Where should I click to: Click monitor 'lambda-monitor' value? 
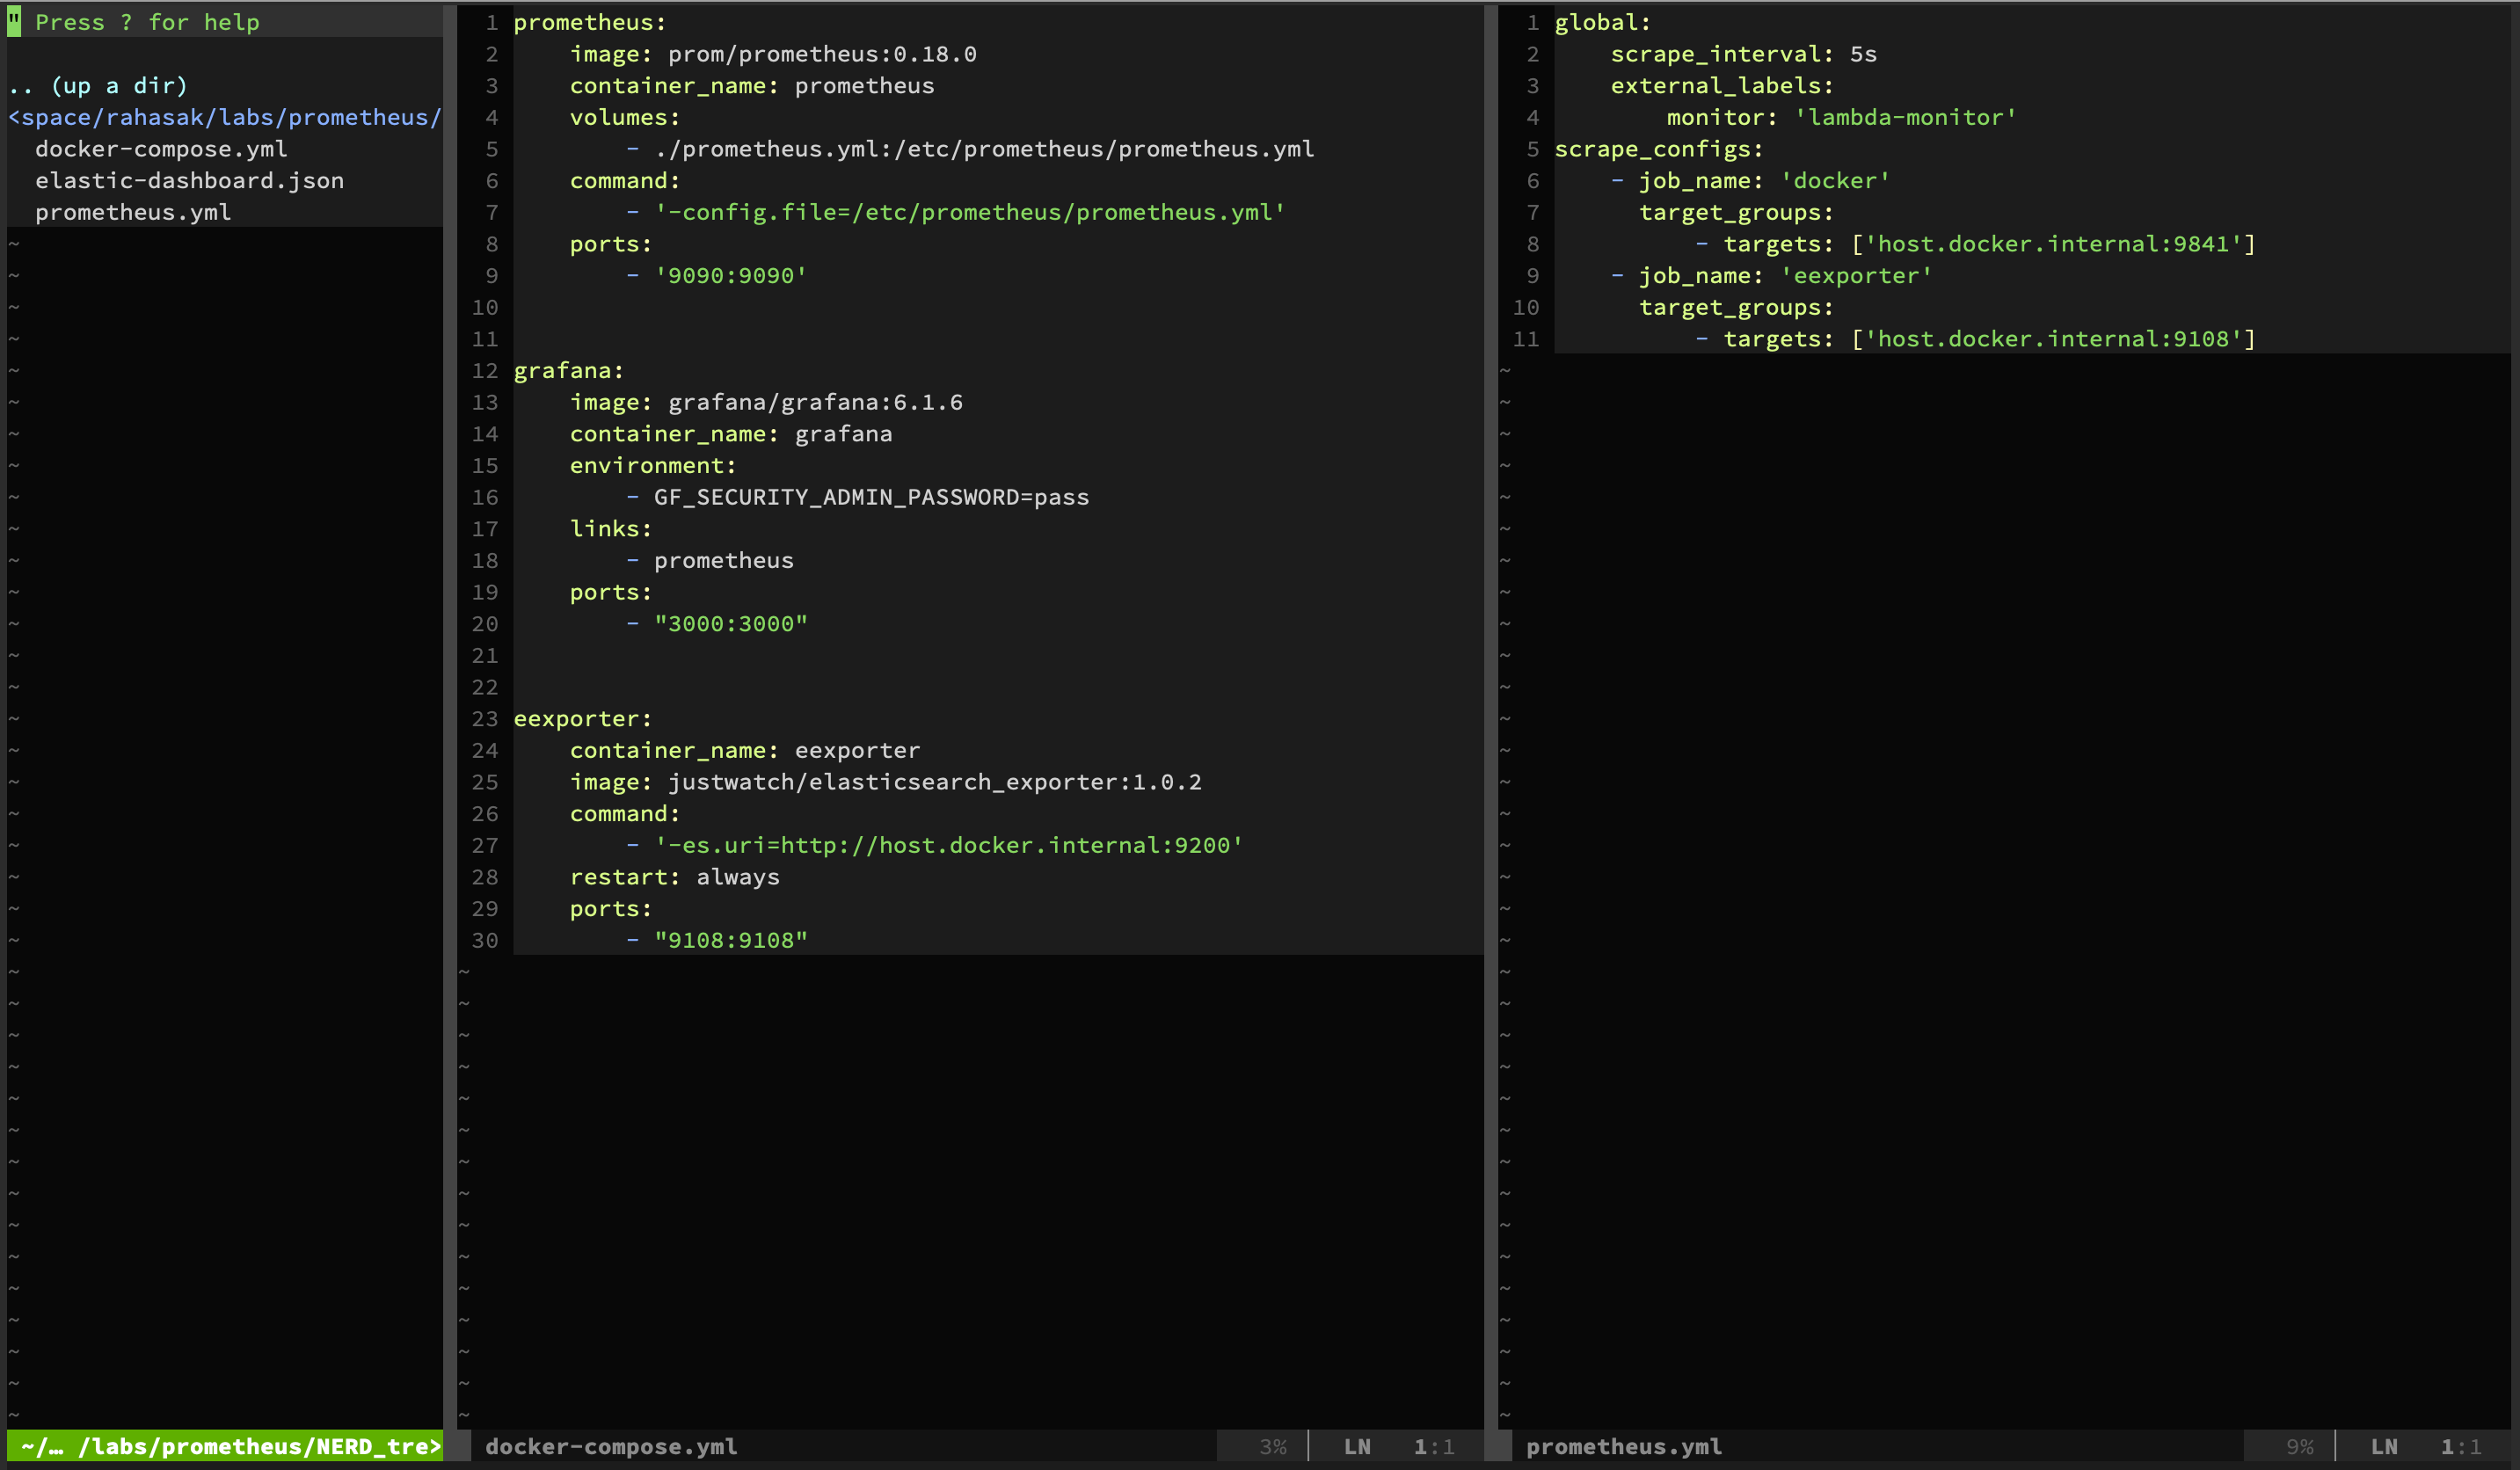tap(1906, 117)
